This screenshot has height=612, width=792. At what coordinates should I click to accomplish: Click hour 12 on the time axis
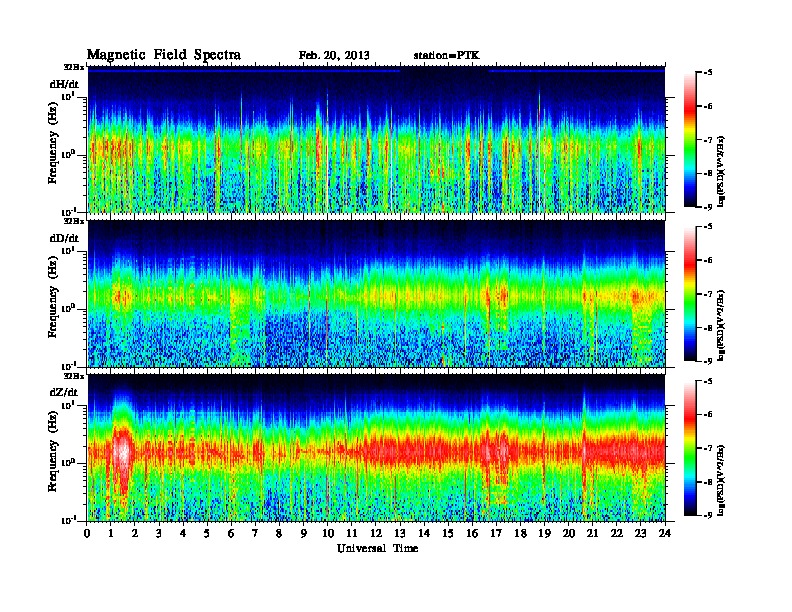pos(376,534)
